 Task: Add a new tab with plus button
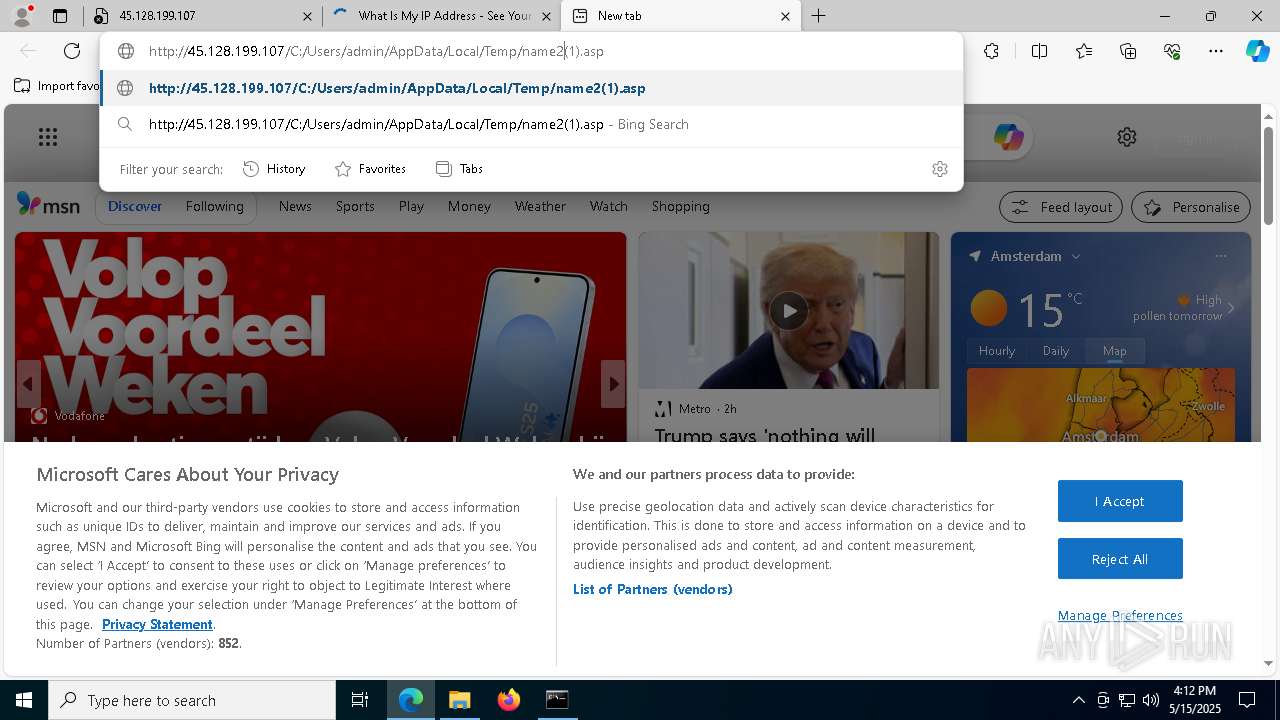818,16
